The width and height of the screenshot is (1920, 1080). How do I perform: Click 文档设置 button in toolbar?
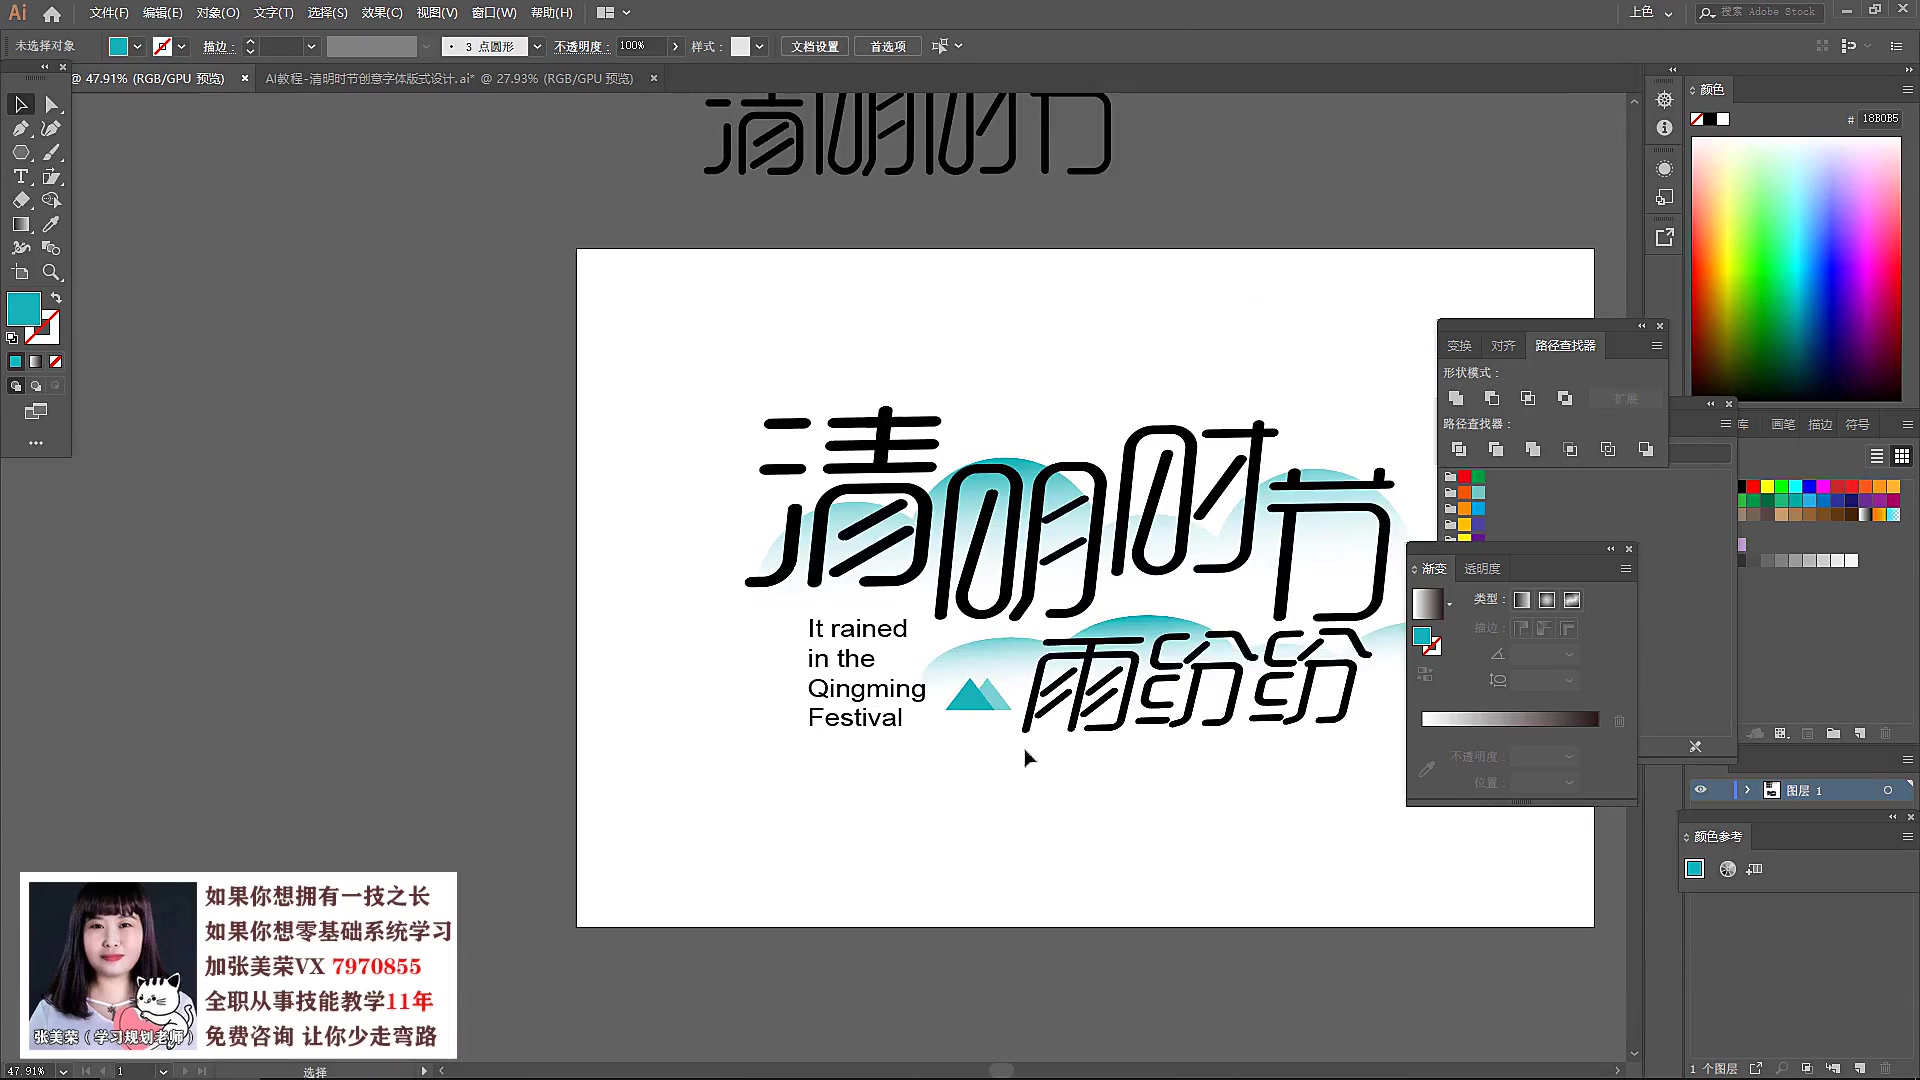click(x=815, y=46)
